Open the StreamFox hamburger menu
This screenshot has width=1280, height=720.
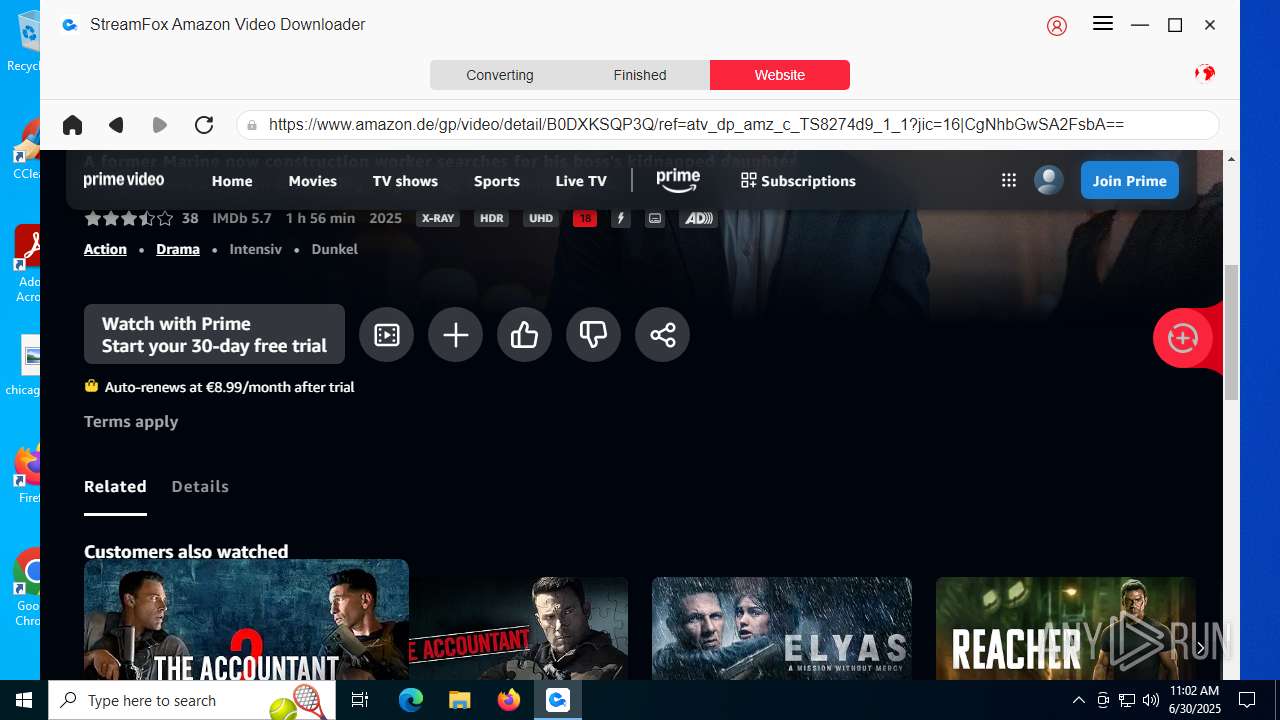coord(1103,24)
